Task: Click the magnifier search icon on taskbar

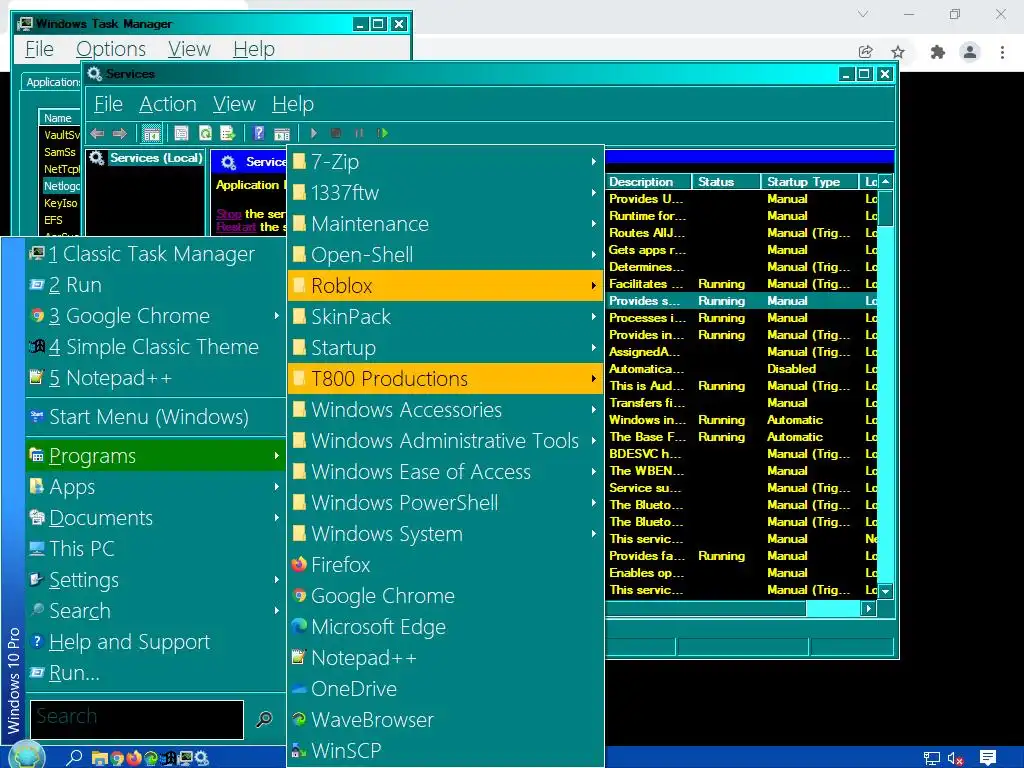Action: click(74, 757)
